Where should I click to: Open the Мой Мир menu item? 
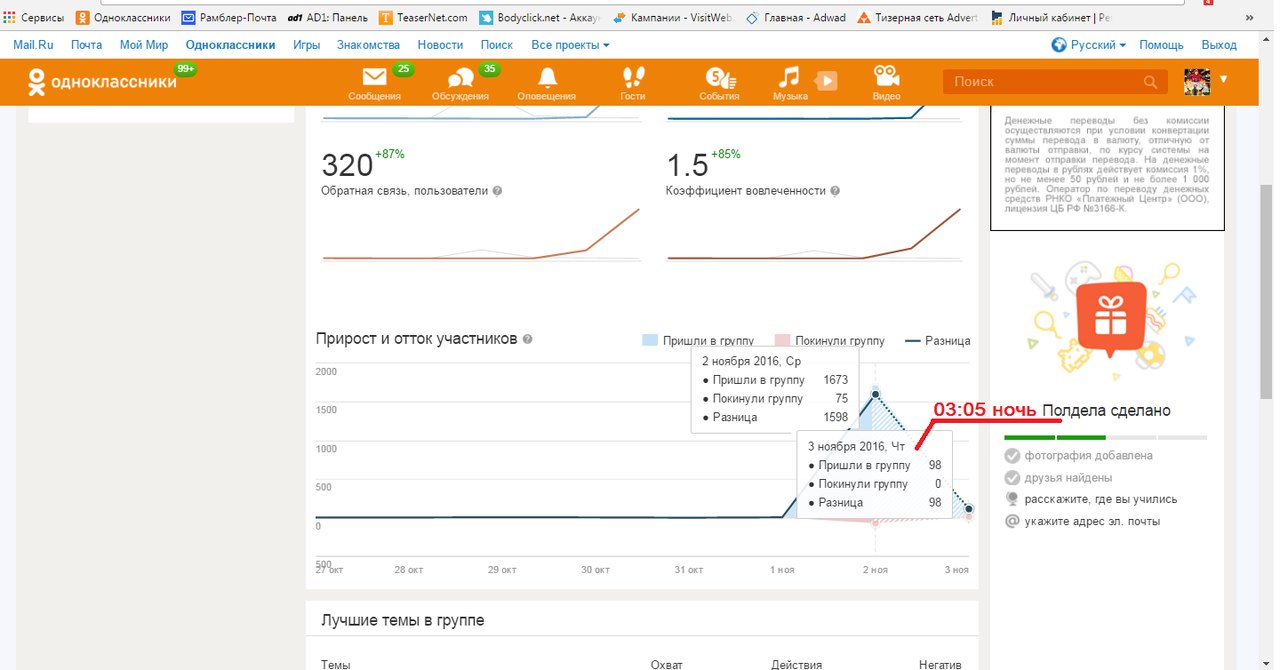144,45
